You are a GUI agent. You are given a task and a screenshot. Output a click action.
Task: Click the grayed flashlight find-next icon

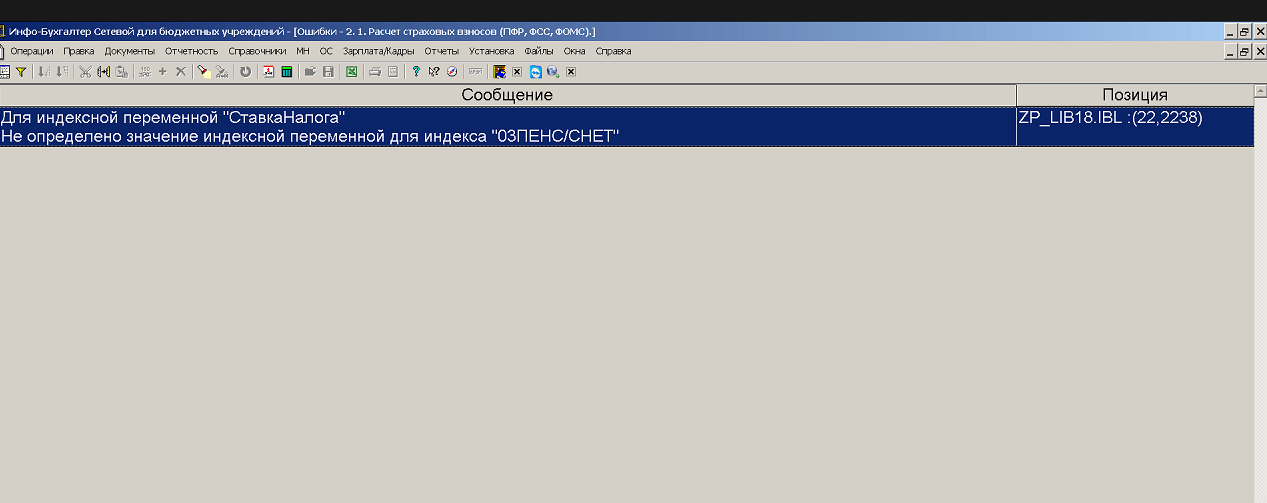(222, 72)
